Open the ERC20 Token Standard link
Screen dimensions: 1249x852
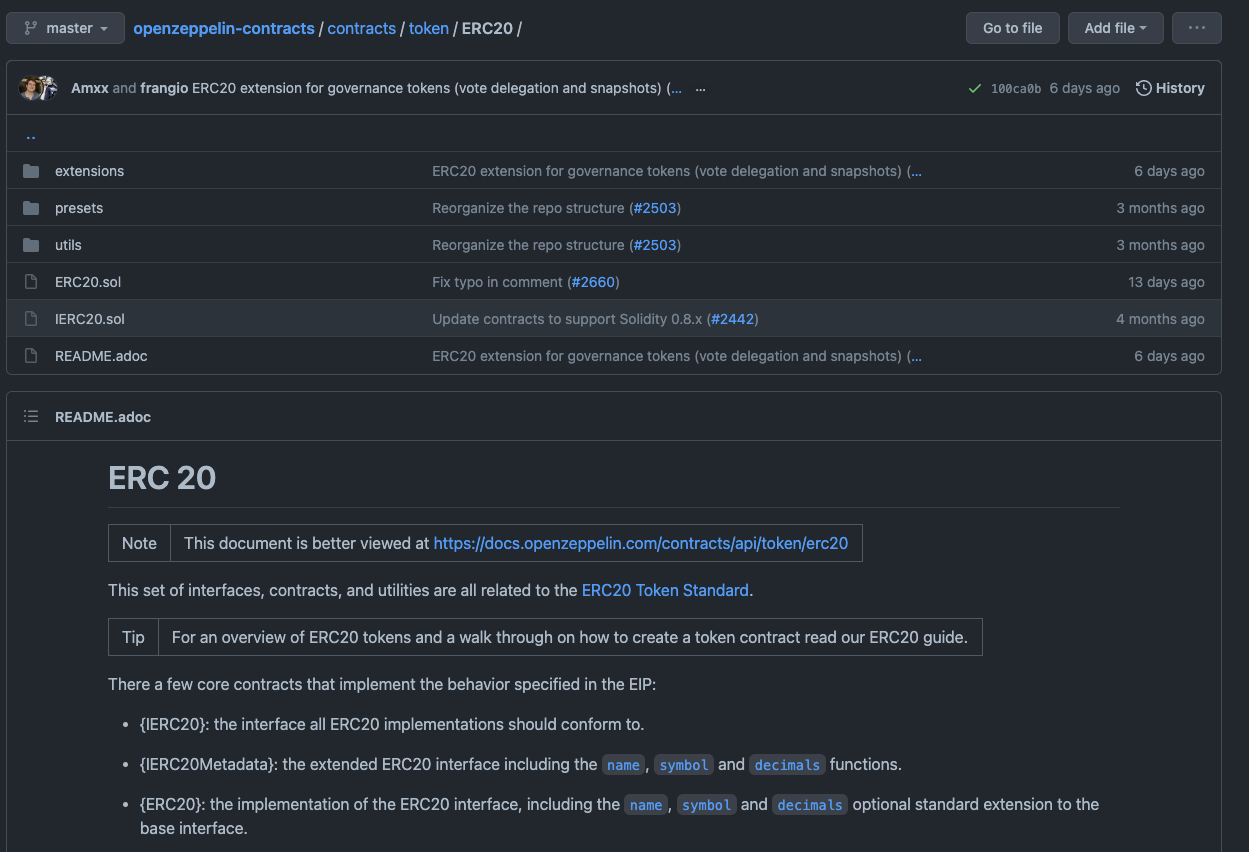(665, 590)
